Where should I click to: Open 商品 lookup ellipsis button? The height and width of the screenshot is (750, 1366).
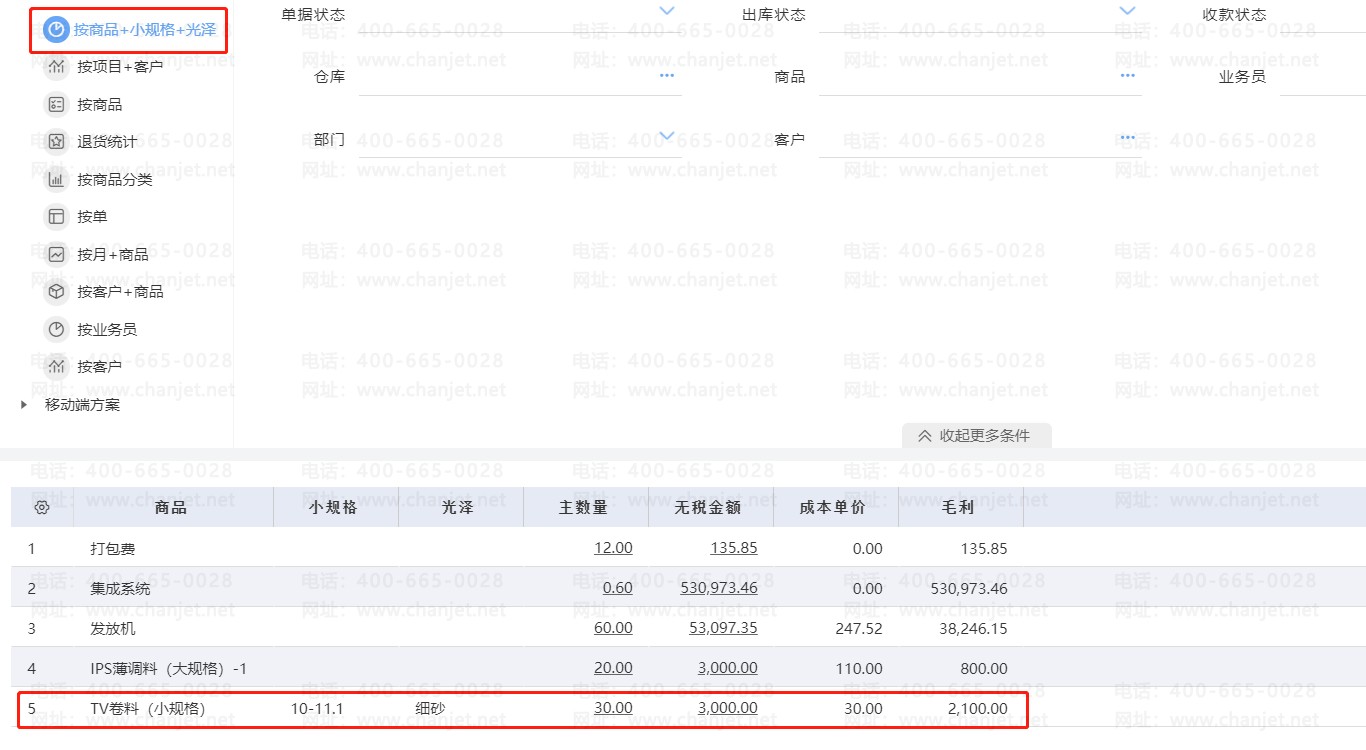click(1127, 75)
